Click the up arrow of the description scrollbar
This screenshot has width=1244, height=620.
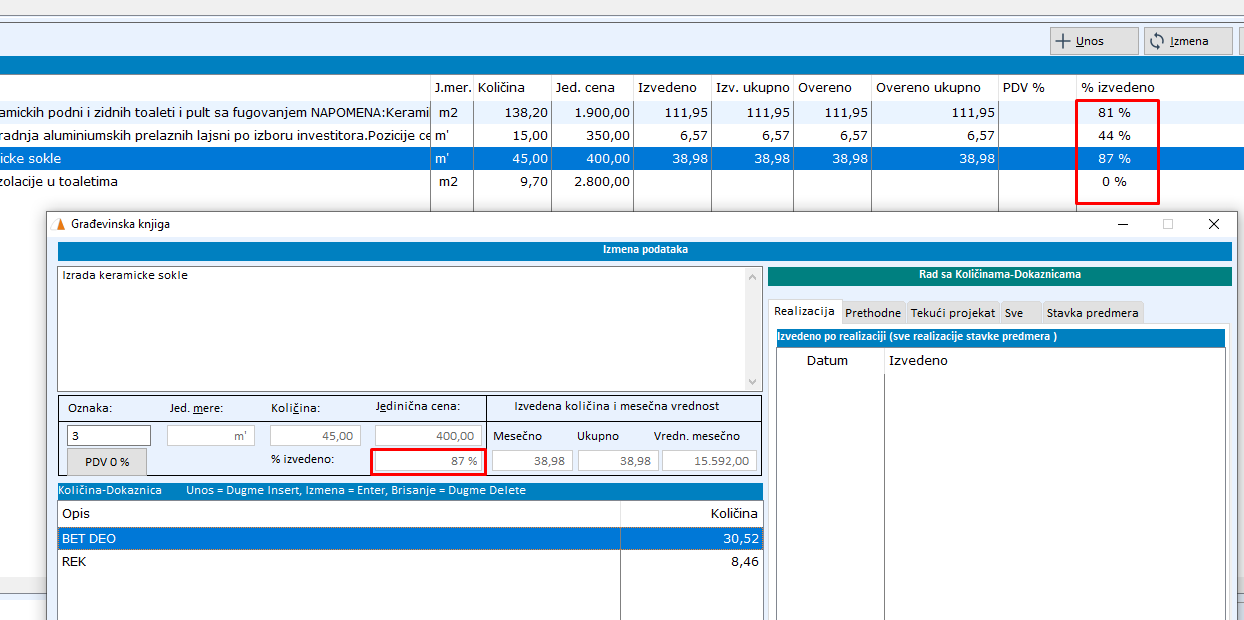[754, 275]
